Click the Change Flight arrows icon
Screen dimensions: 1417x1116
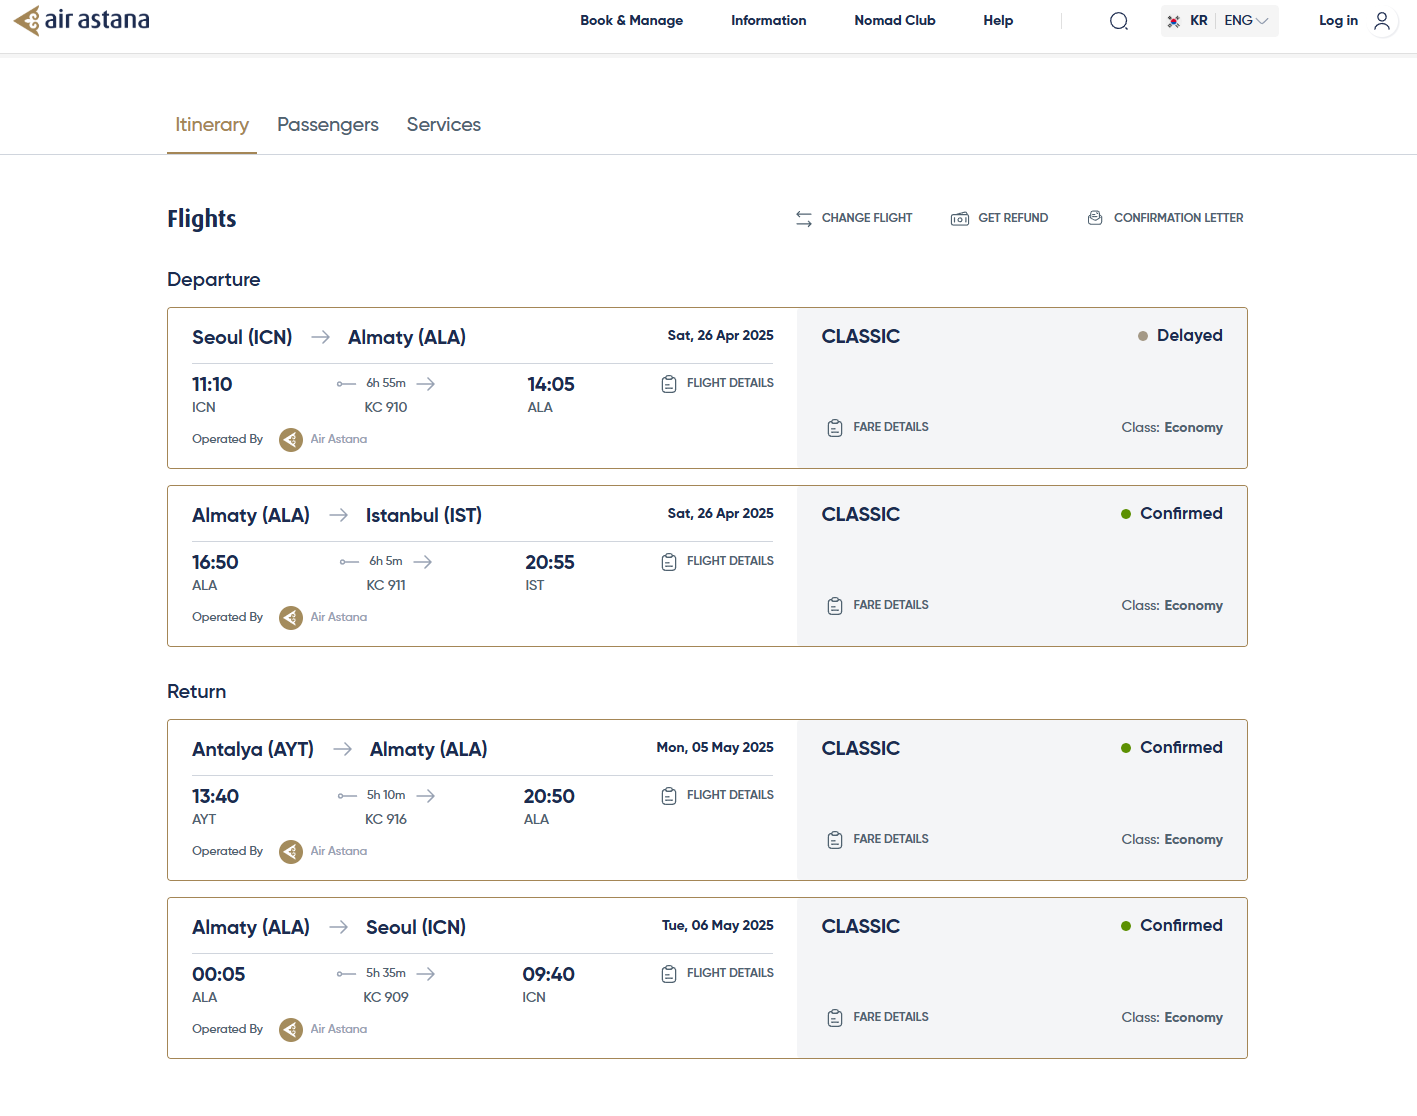point(804,218)
